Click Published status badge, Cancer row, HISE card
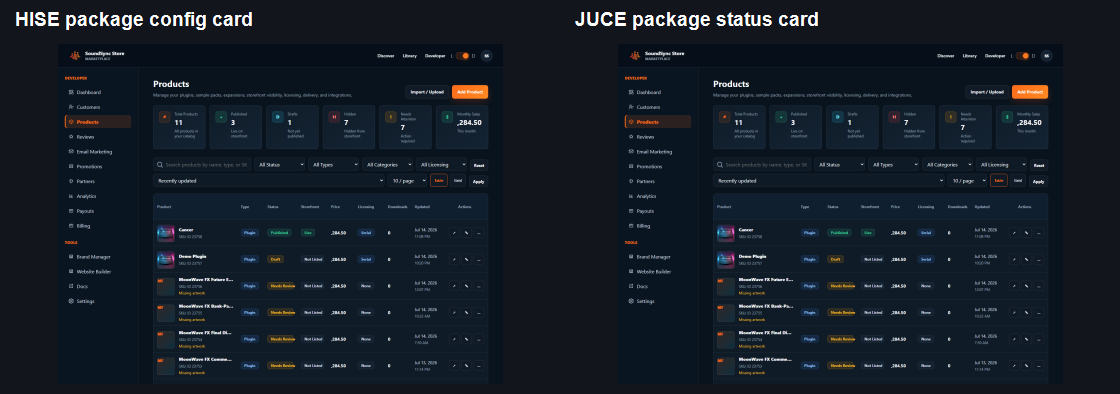Screen dimensions: 1120x394 point(279,233)
